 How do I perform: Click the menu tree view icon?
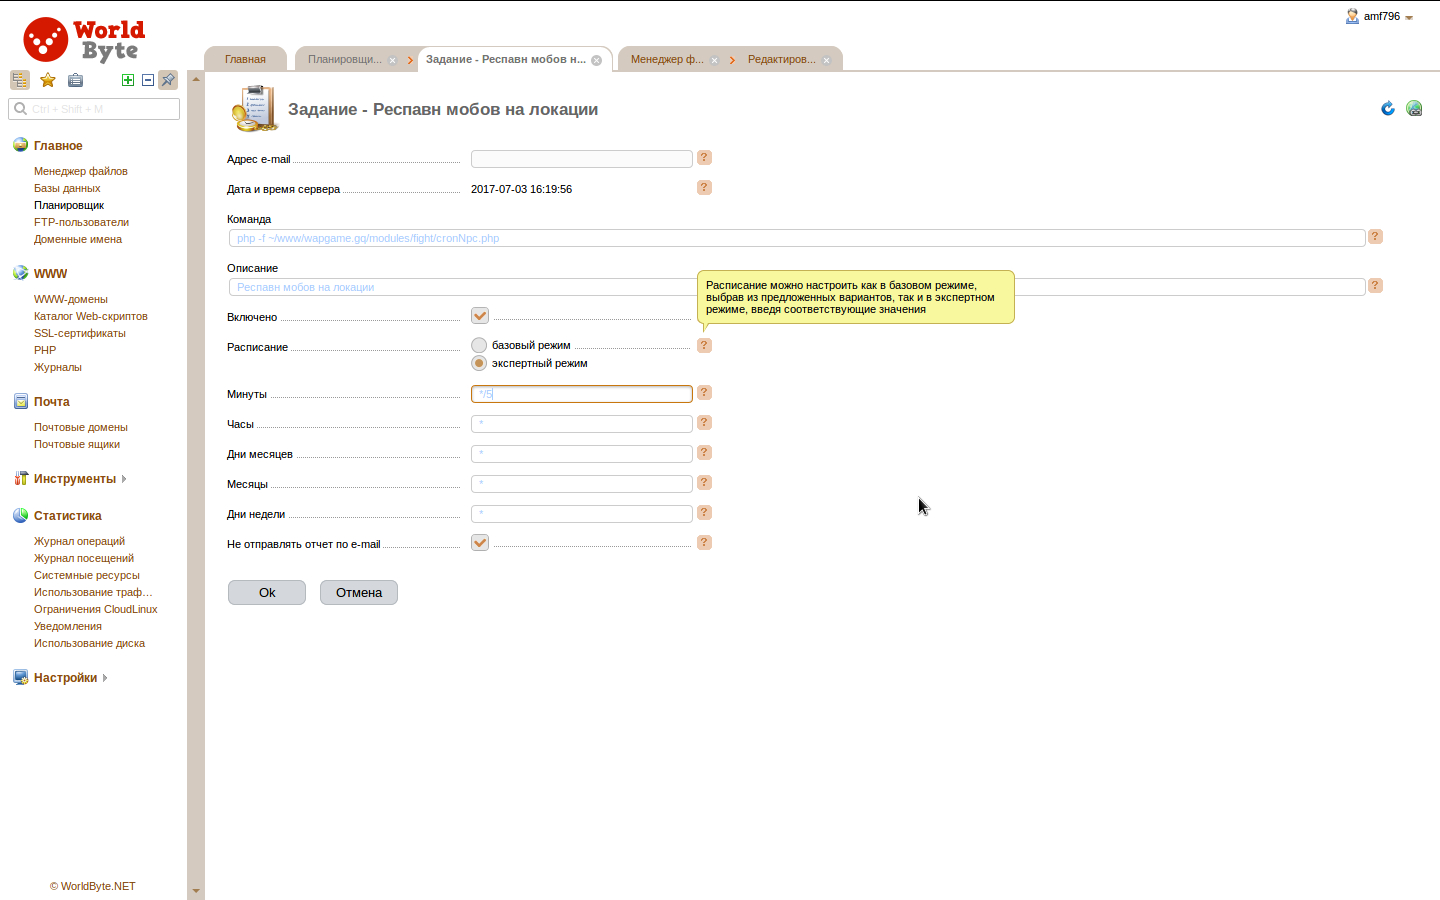click(x=20, y=80)
